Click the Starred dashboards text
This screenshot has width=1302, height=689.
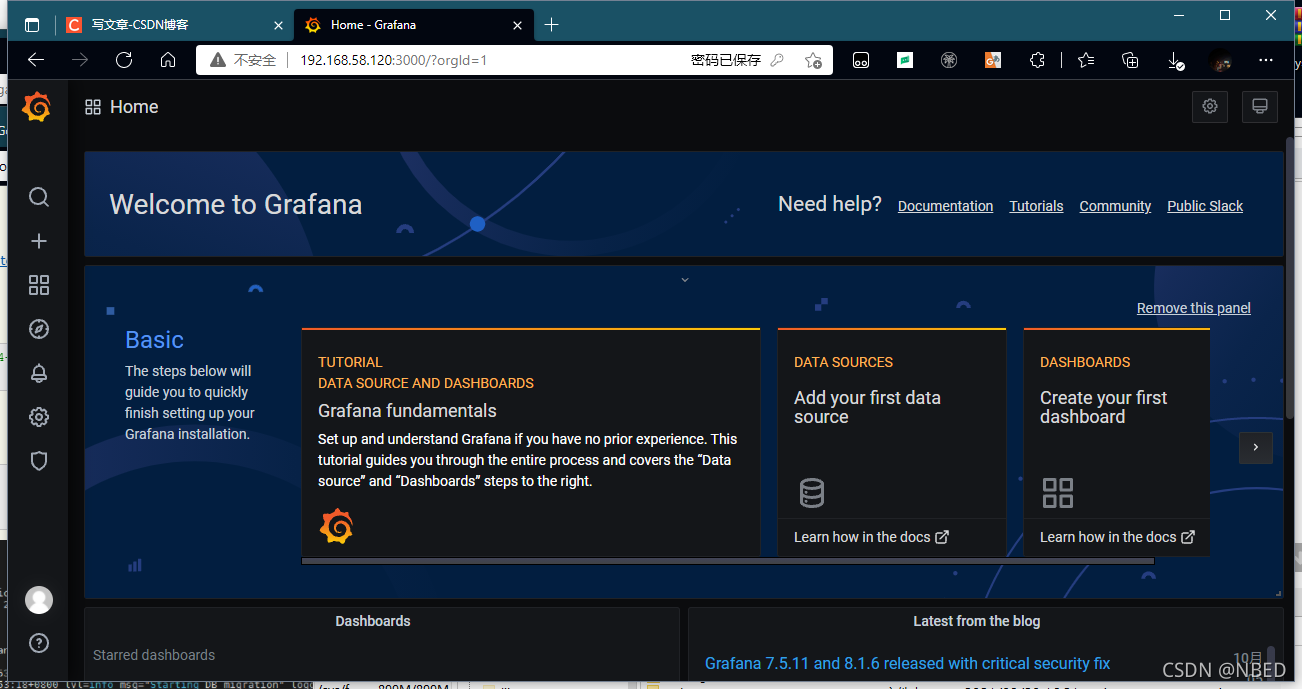(154, 655)
